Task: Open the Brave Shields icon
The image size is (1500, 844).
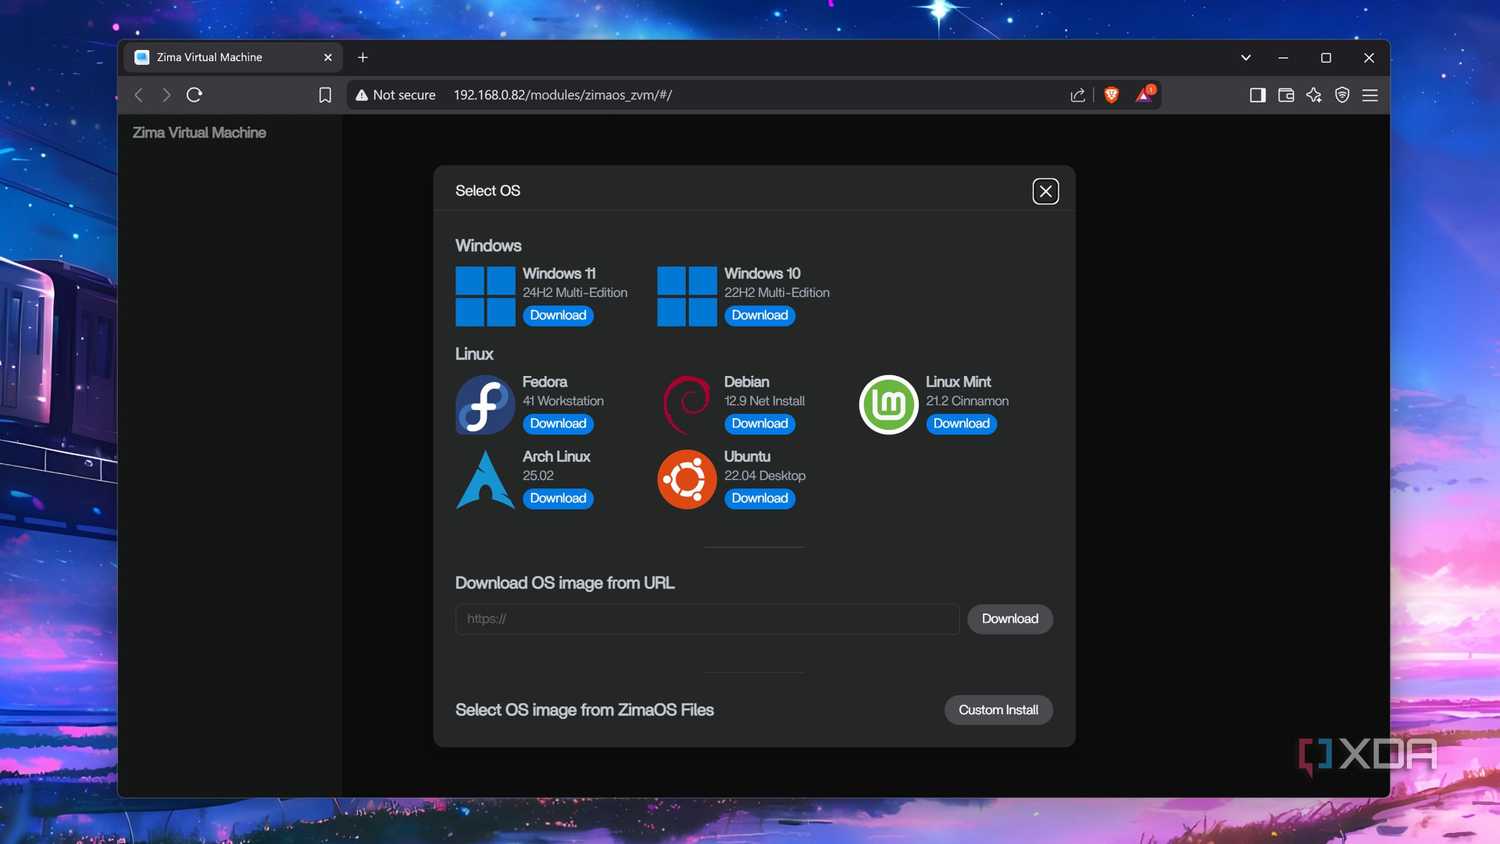Action: (1111, 95)
